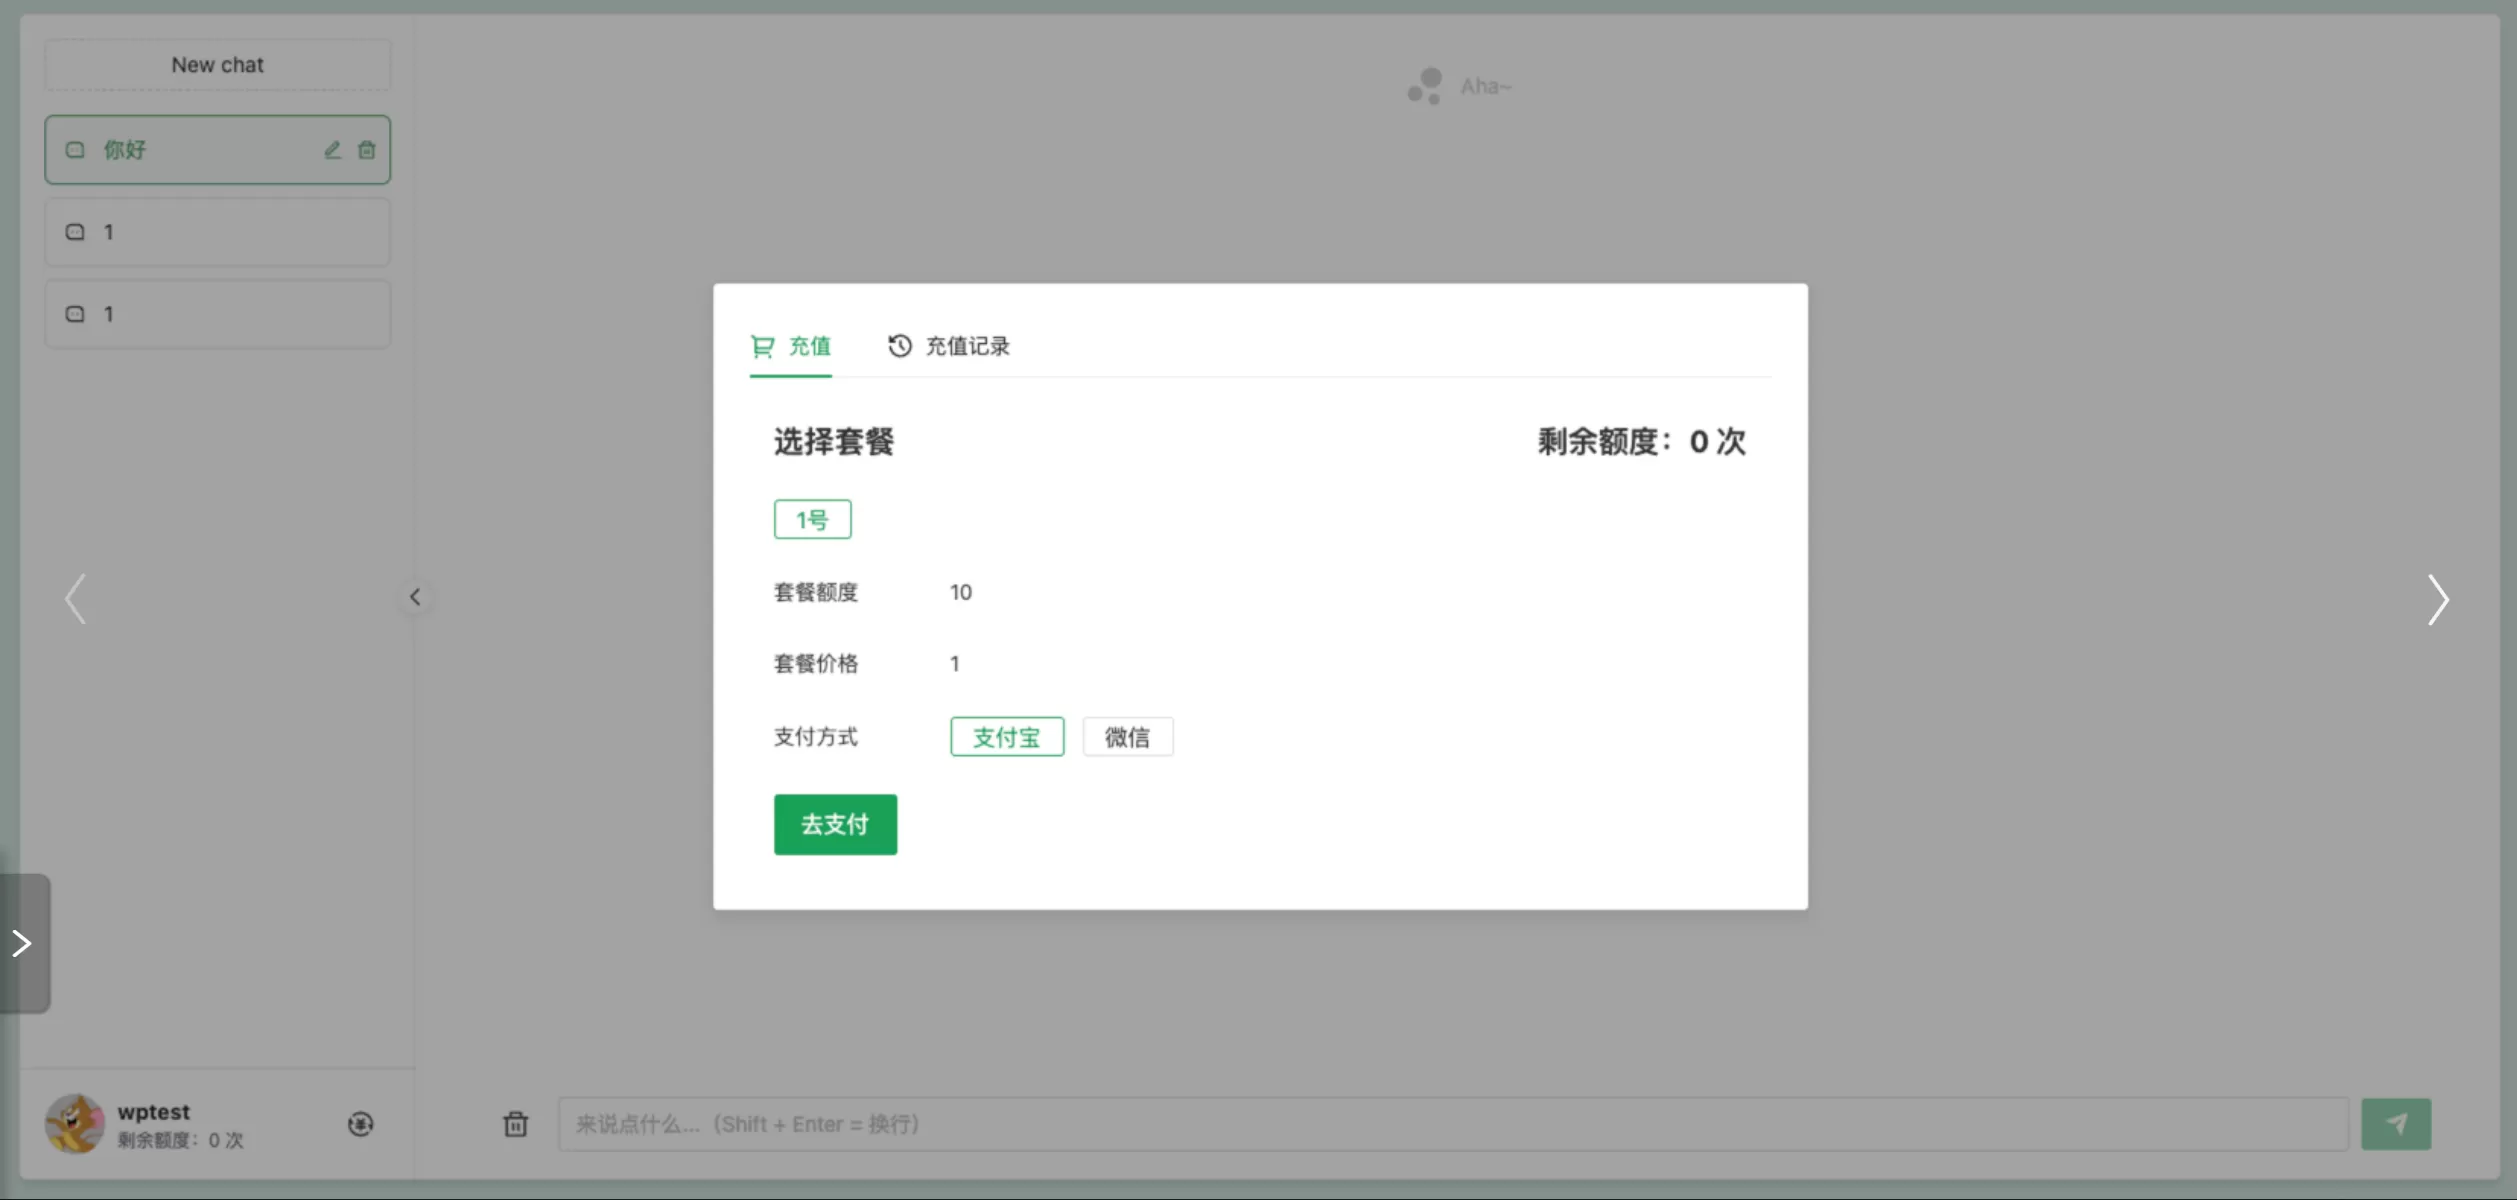Select the 1号 package option
This screenshot has width=2517, height=1200.
812,520
